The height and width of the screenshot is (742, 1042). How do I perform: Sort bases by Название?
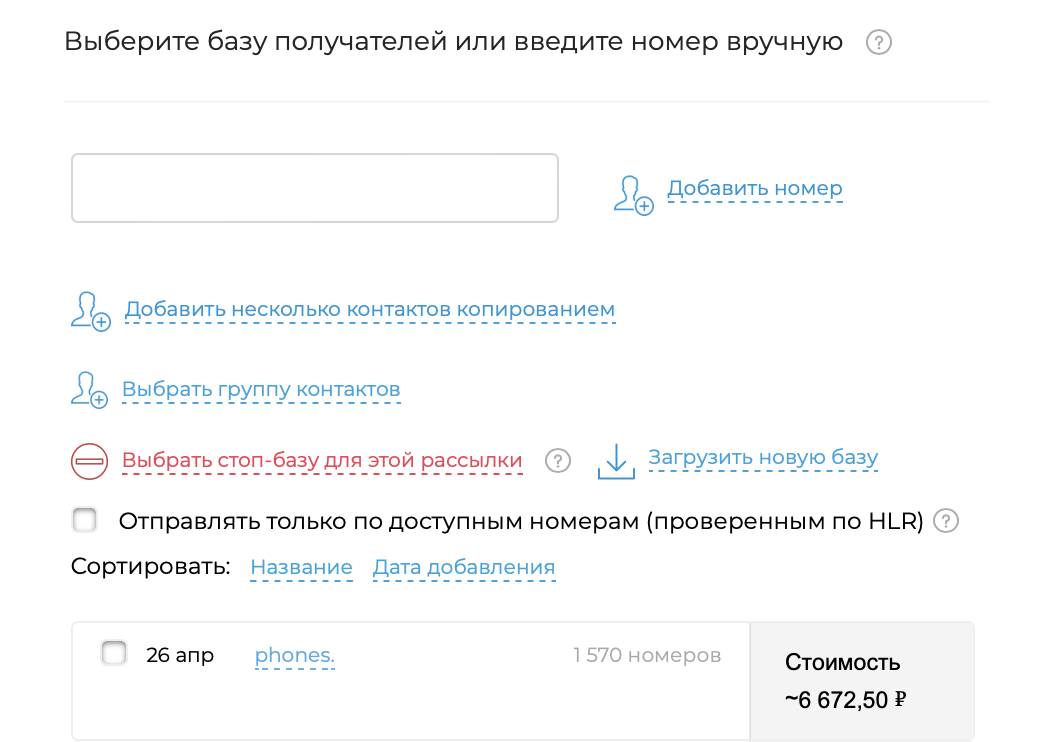pos(301,568)
